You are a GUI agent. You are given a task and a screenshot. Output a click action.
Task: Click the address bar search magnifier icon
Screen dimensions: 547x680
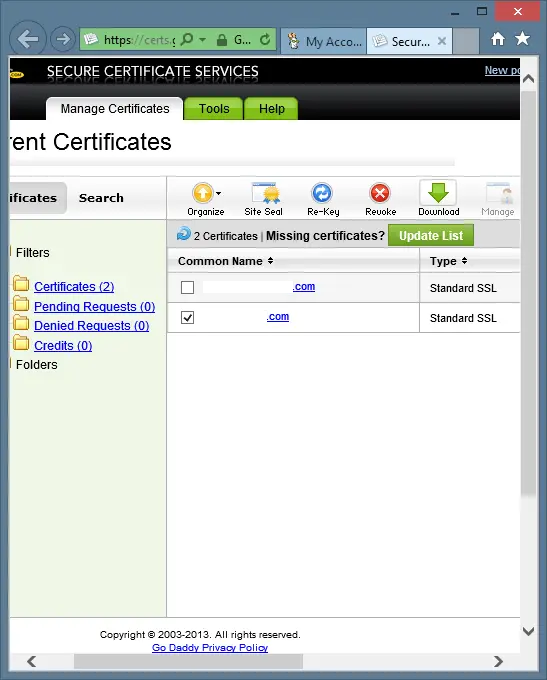click(x=187, y=39)
